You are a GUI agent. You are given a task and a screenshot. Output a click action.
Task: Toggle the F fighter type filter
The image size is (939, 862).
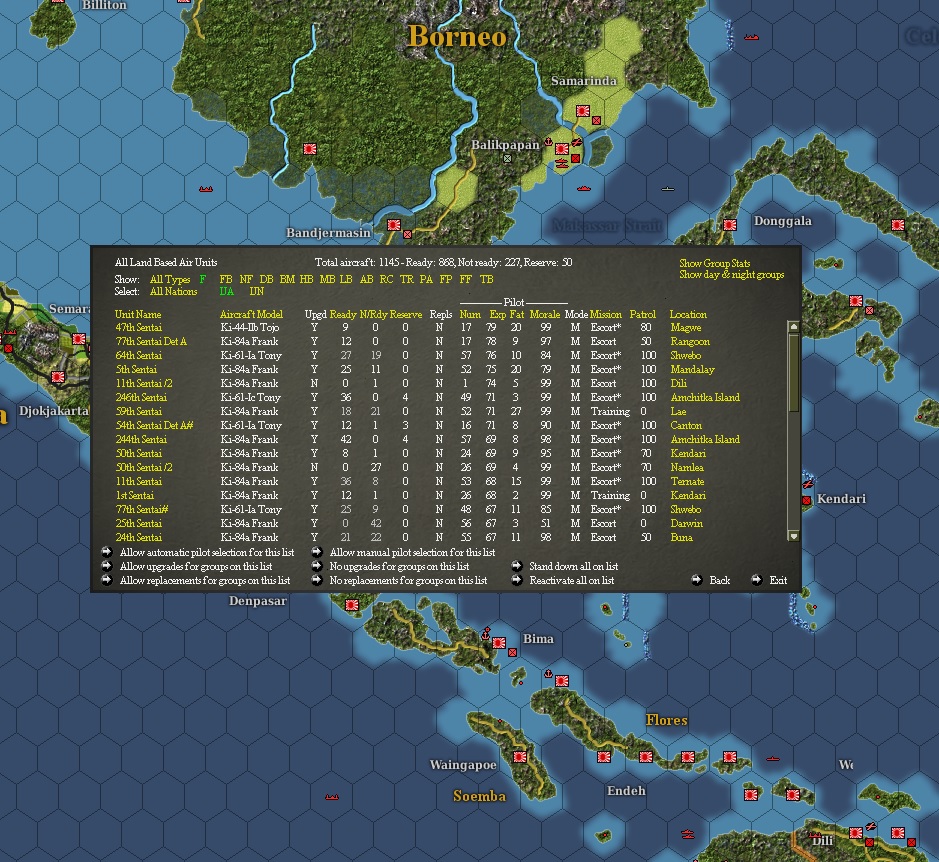(203, 279)
